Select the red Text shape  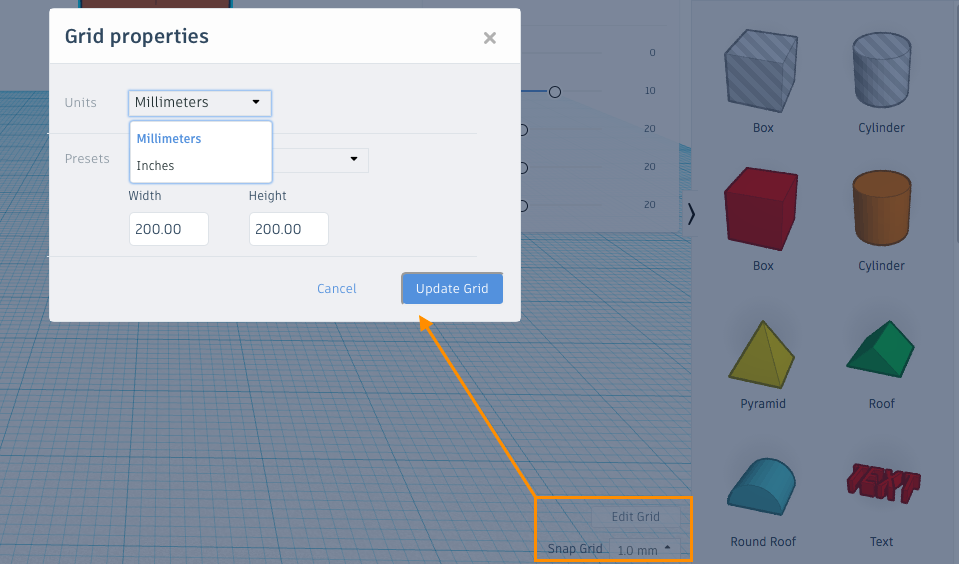click(x=883, y=483)
